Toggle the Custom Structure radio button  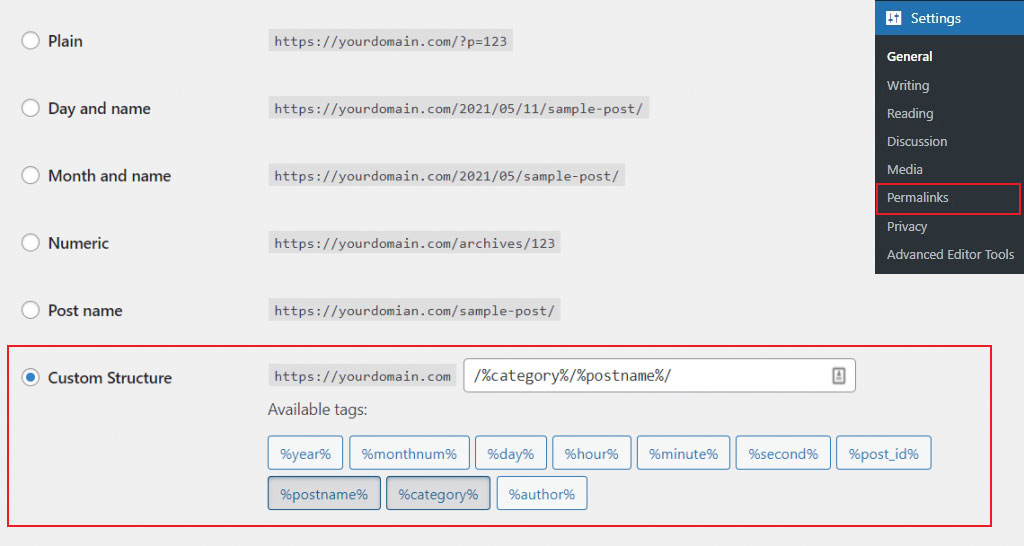[x=30, y=377]
